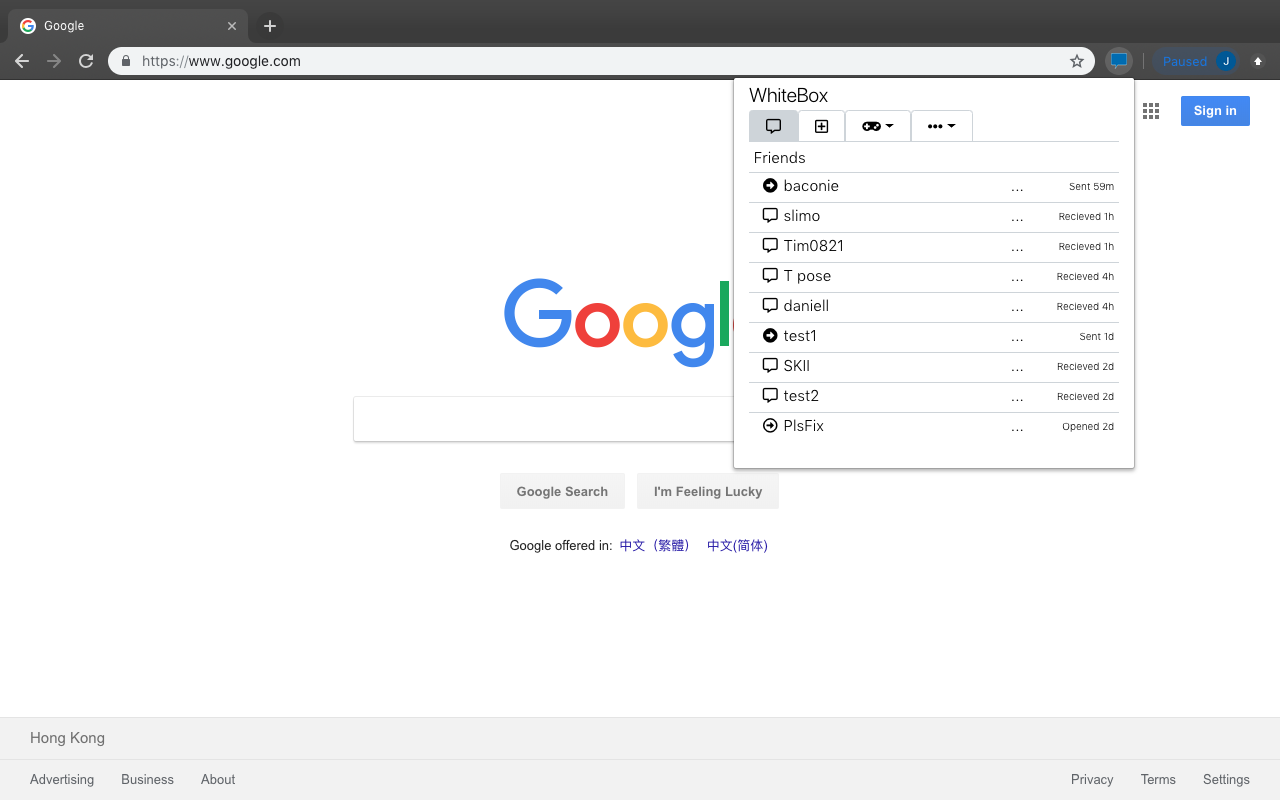Select friend name PlsFix
This screenshot has height=800, width=1280.
pyautogui.click(x=804, y=426)
